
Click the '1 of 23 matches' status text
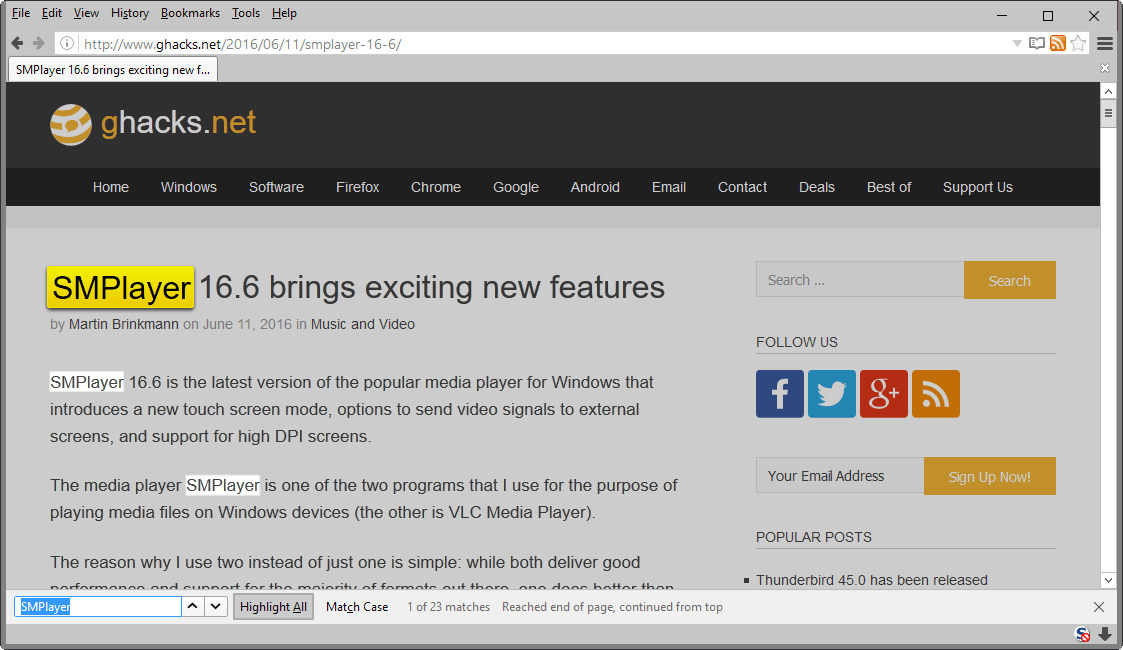(448, 607)
